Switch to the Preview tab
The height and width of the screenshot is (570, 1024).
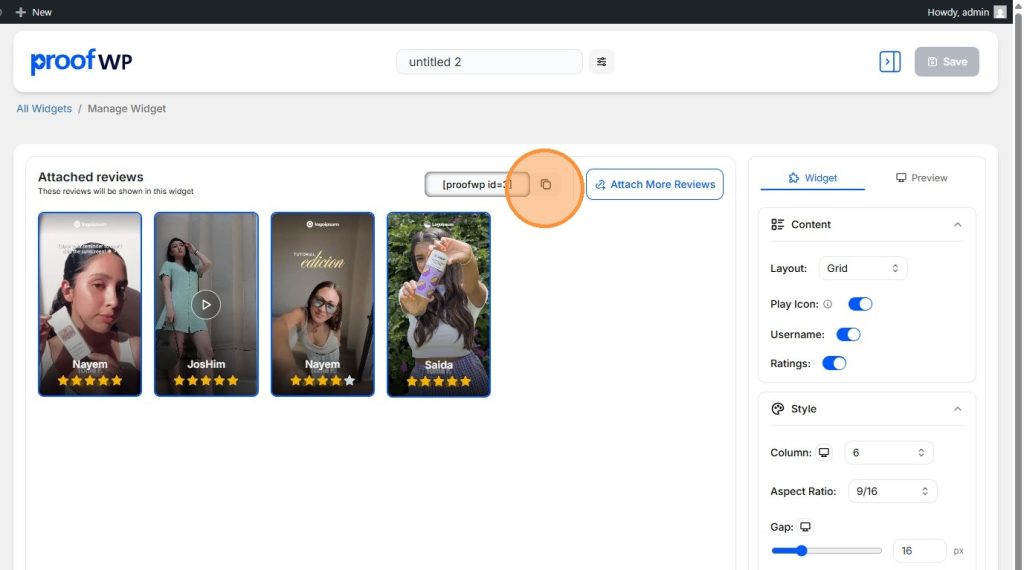(x=921, y=178)
